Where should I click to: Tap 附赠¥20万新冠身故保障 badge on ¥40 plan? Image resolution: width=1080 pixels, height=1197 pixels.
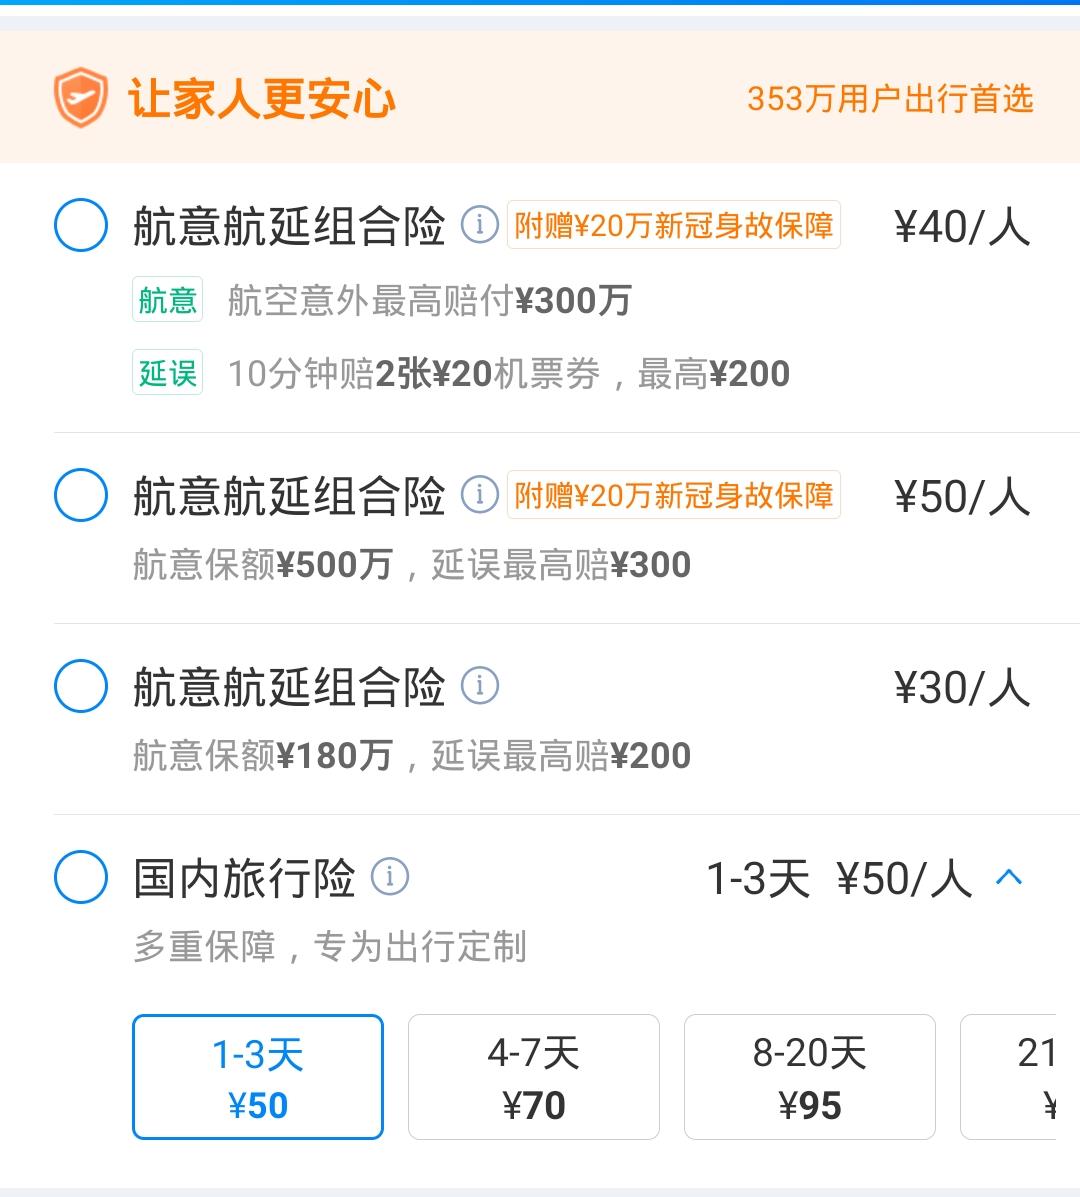click(x=674, y=224)
